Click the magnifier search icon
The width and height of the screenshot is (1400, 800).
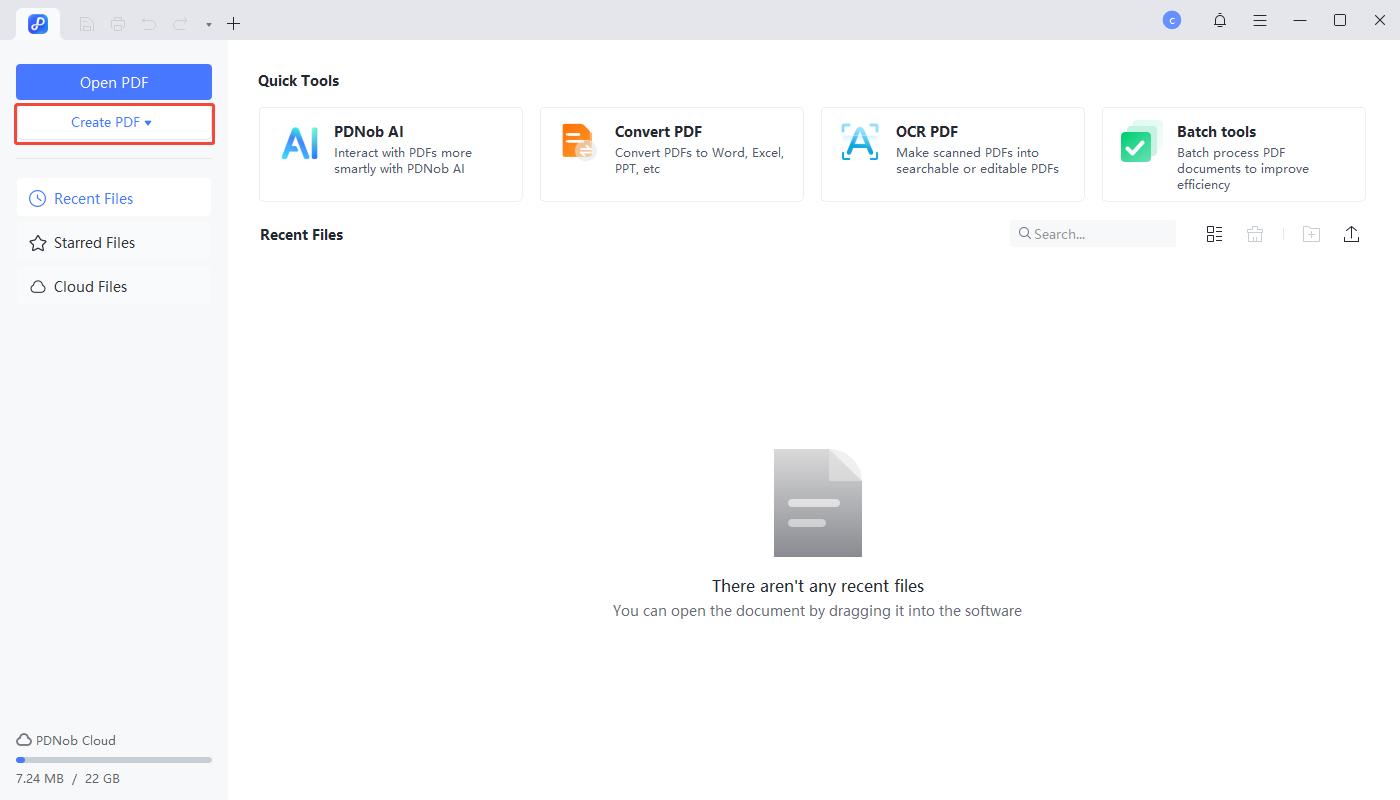[x=1025, y=233]
